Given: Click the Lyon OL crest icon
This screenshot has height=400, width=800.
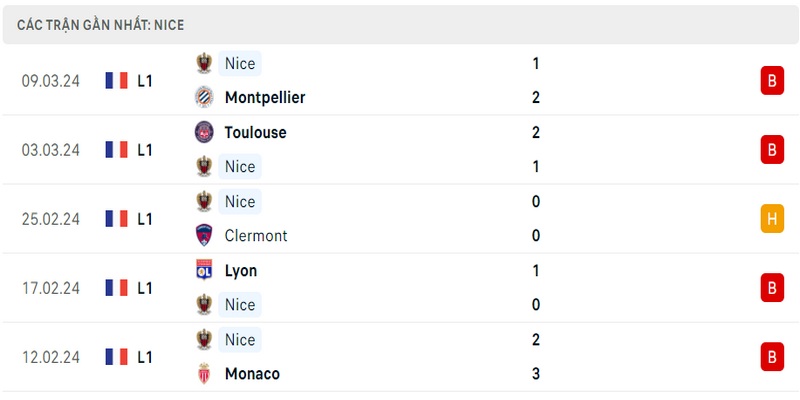Looking at the screenshot, I should pyautogui.click(x=204, y=270).
